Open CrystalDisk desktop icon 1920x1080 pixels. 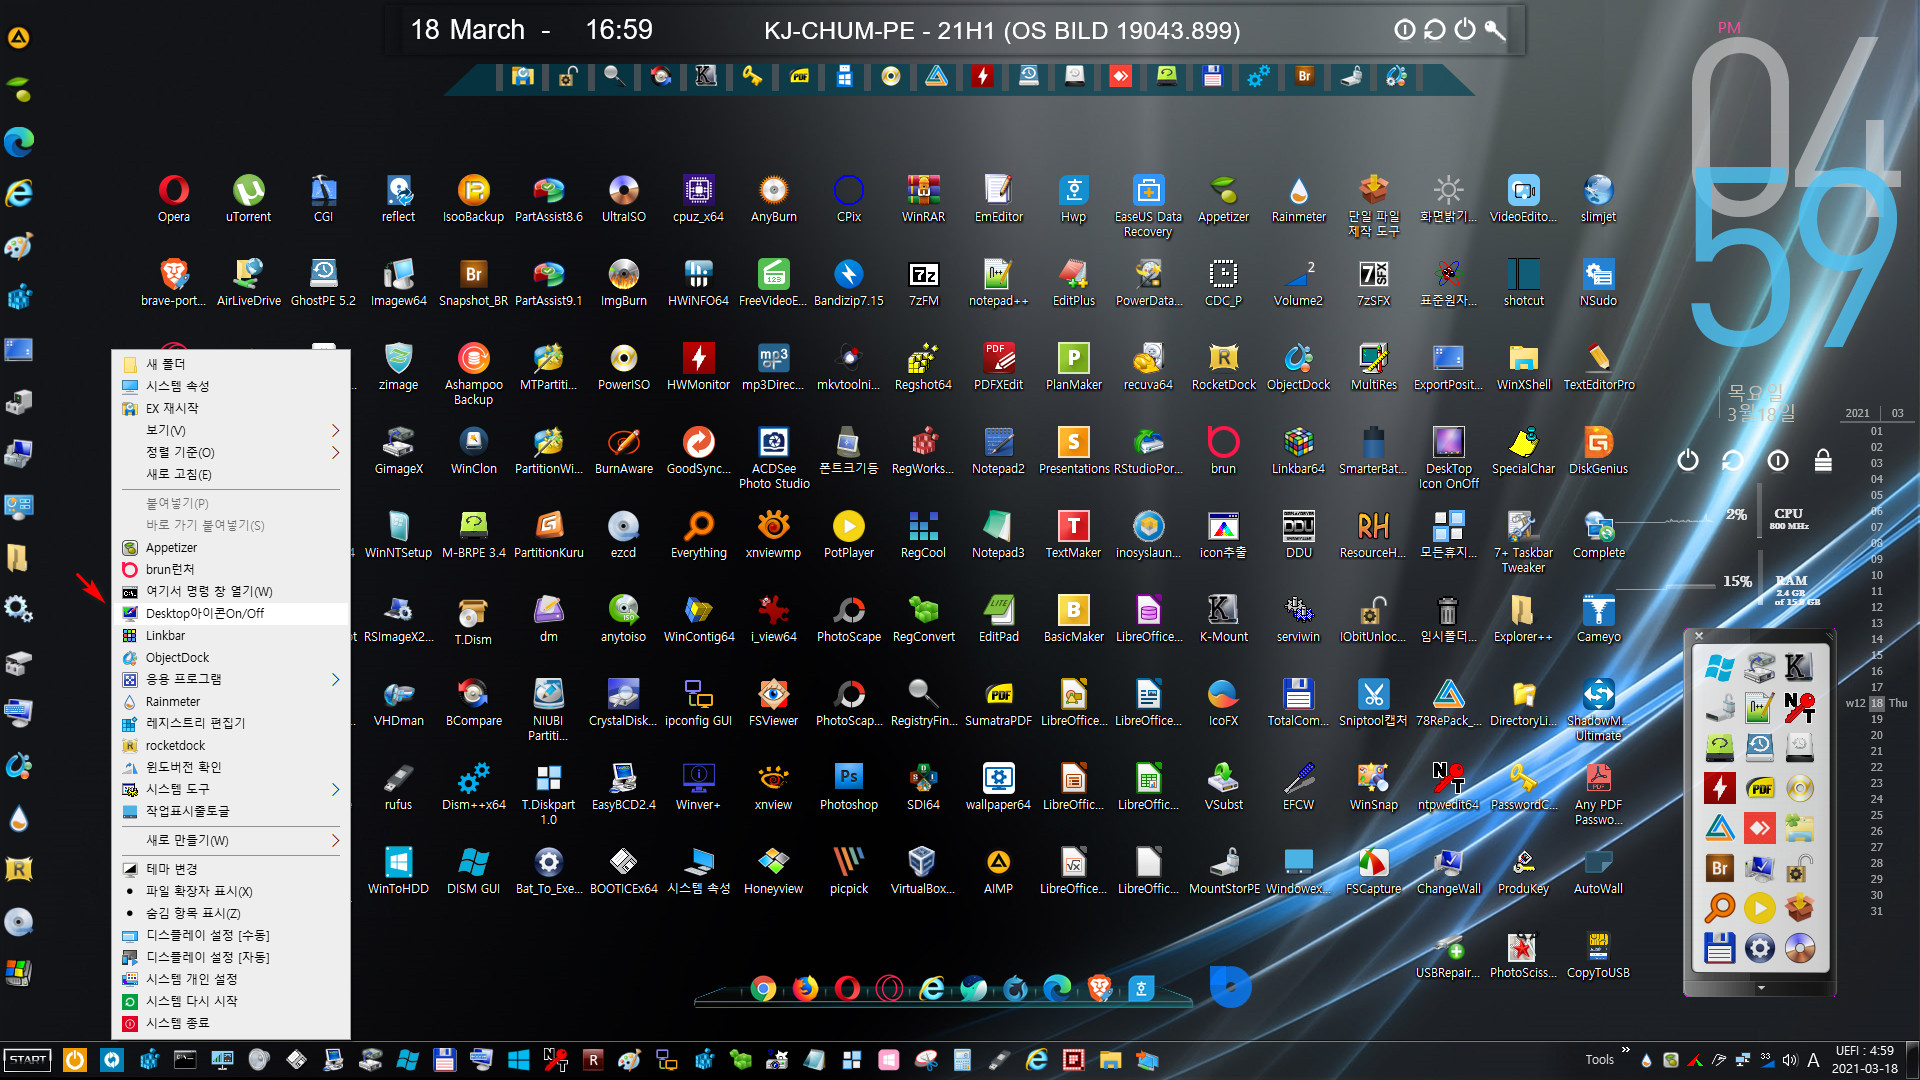pos(623,702)
